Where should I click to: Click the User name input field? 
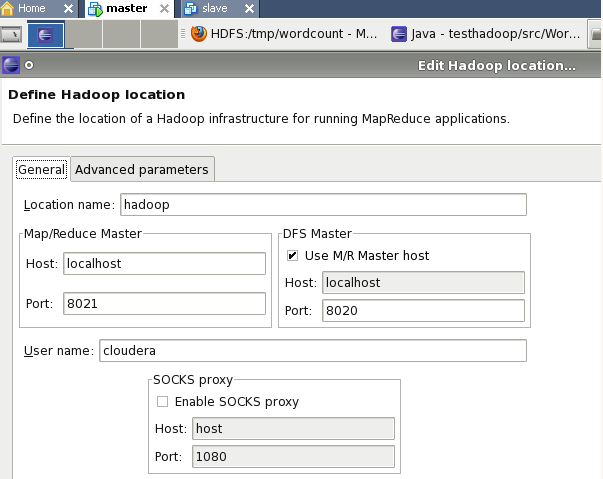point(312,351)
